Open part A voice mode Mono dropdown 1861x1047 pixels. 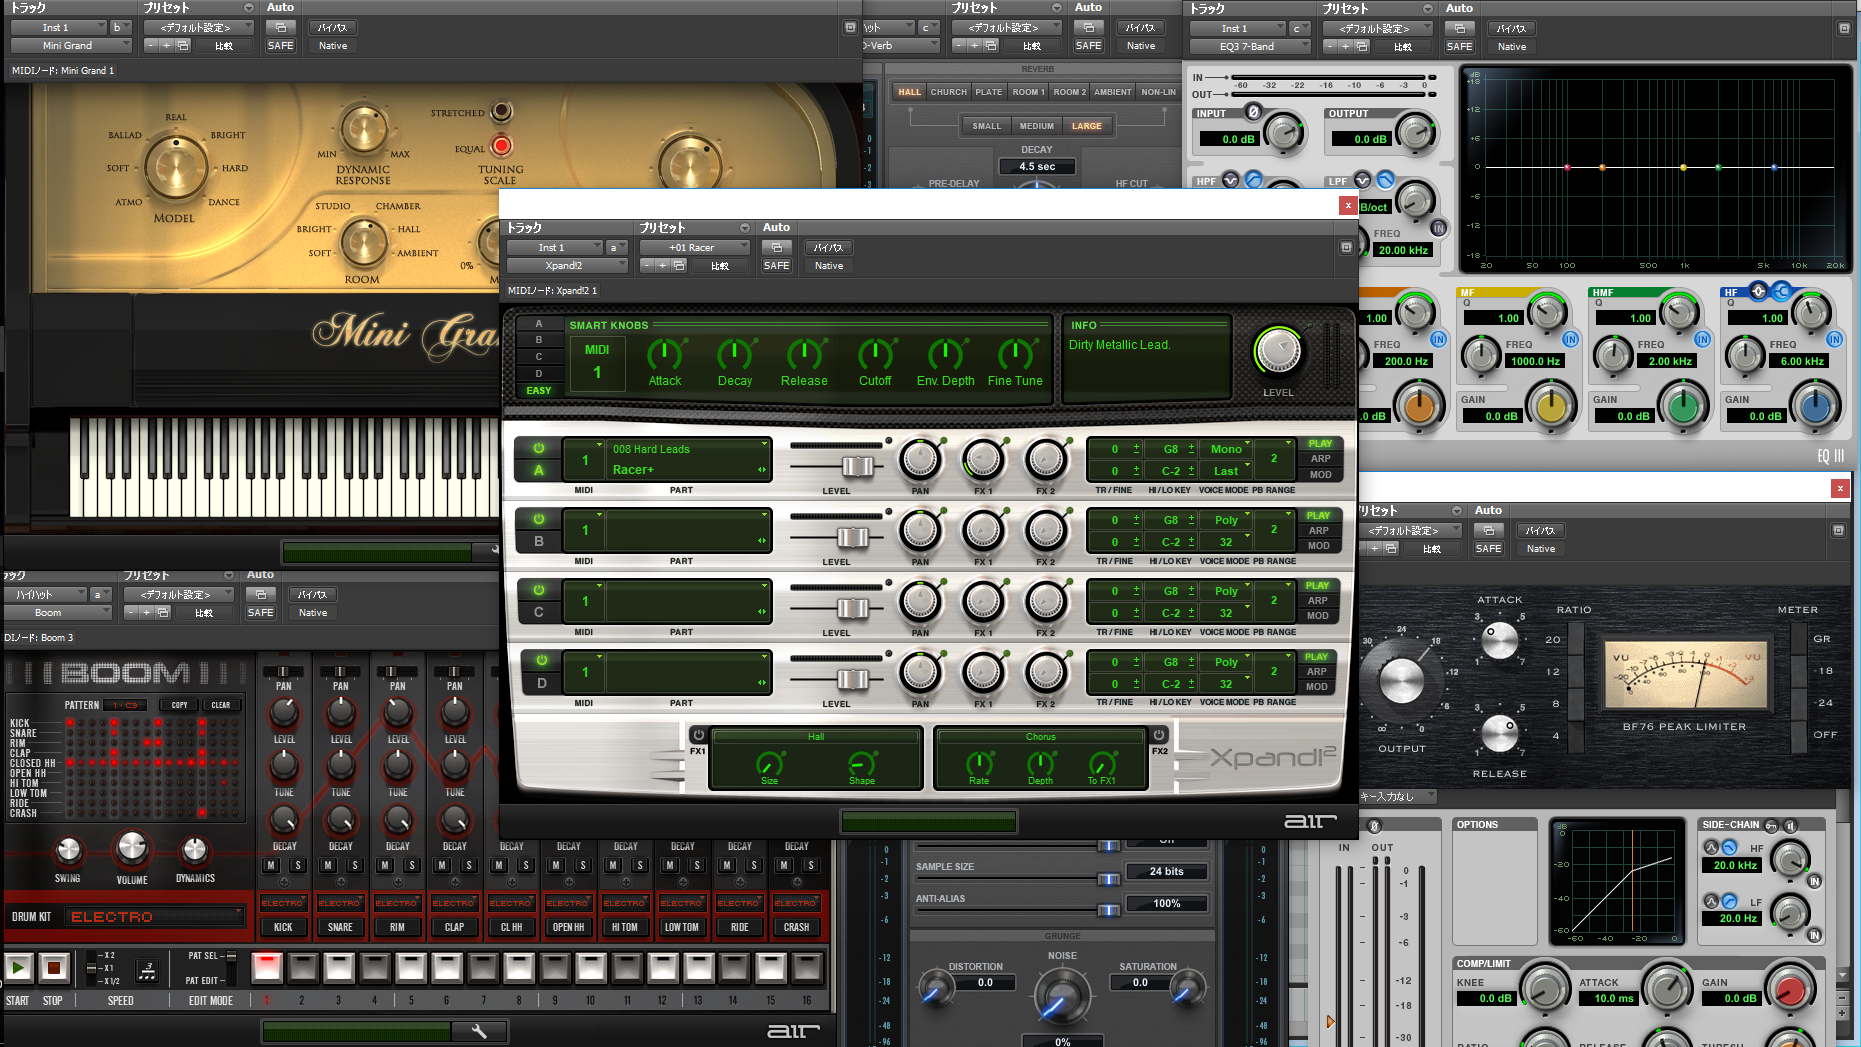point(1226,449)
